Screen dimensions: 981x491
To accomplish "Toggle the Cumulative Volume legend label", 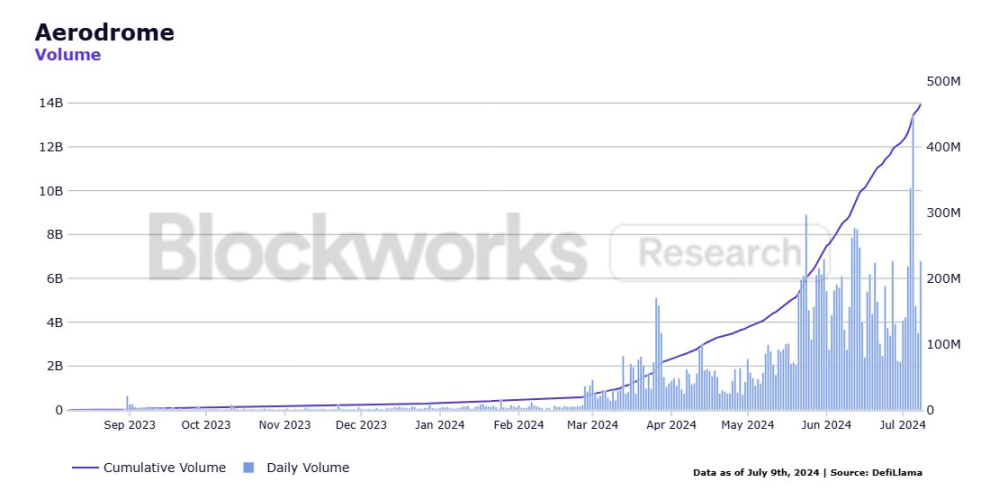I will click(x=164, y=468).
